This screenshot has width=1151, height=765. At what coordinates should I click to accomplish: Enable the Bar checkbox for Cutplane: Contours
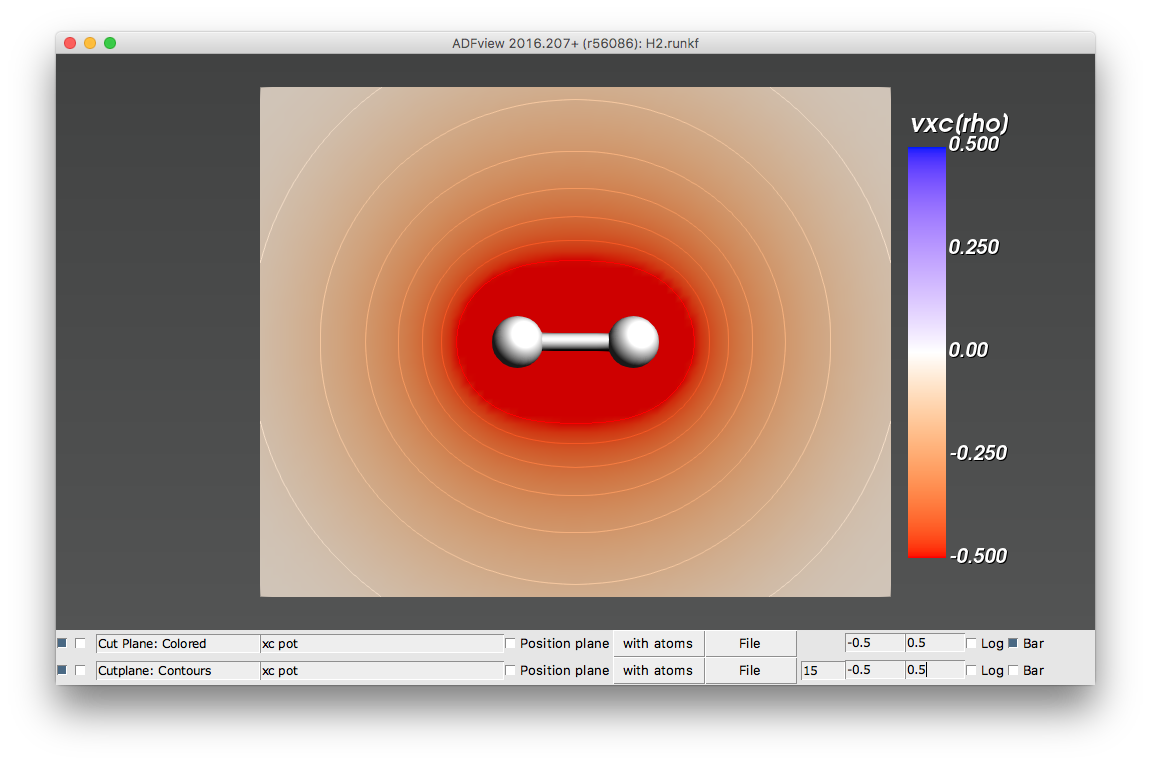click(1013, 670)
